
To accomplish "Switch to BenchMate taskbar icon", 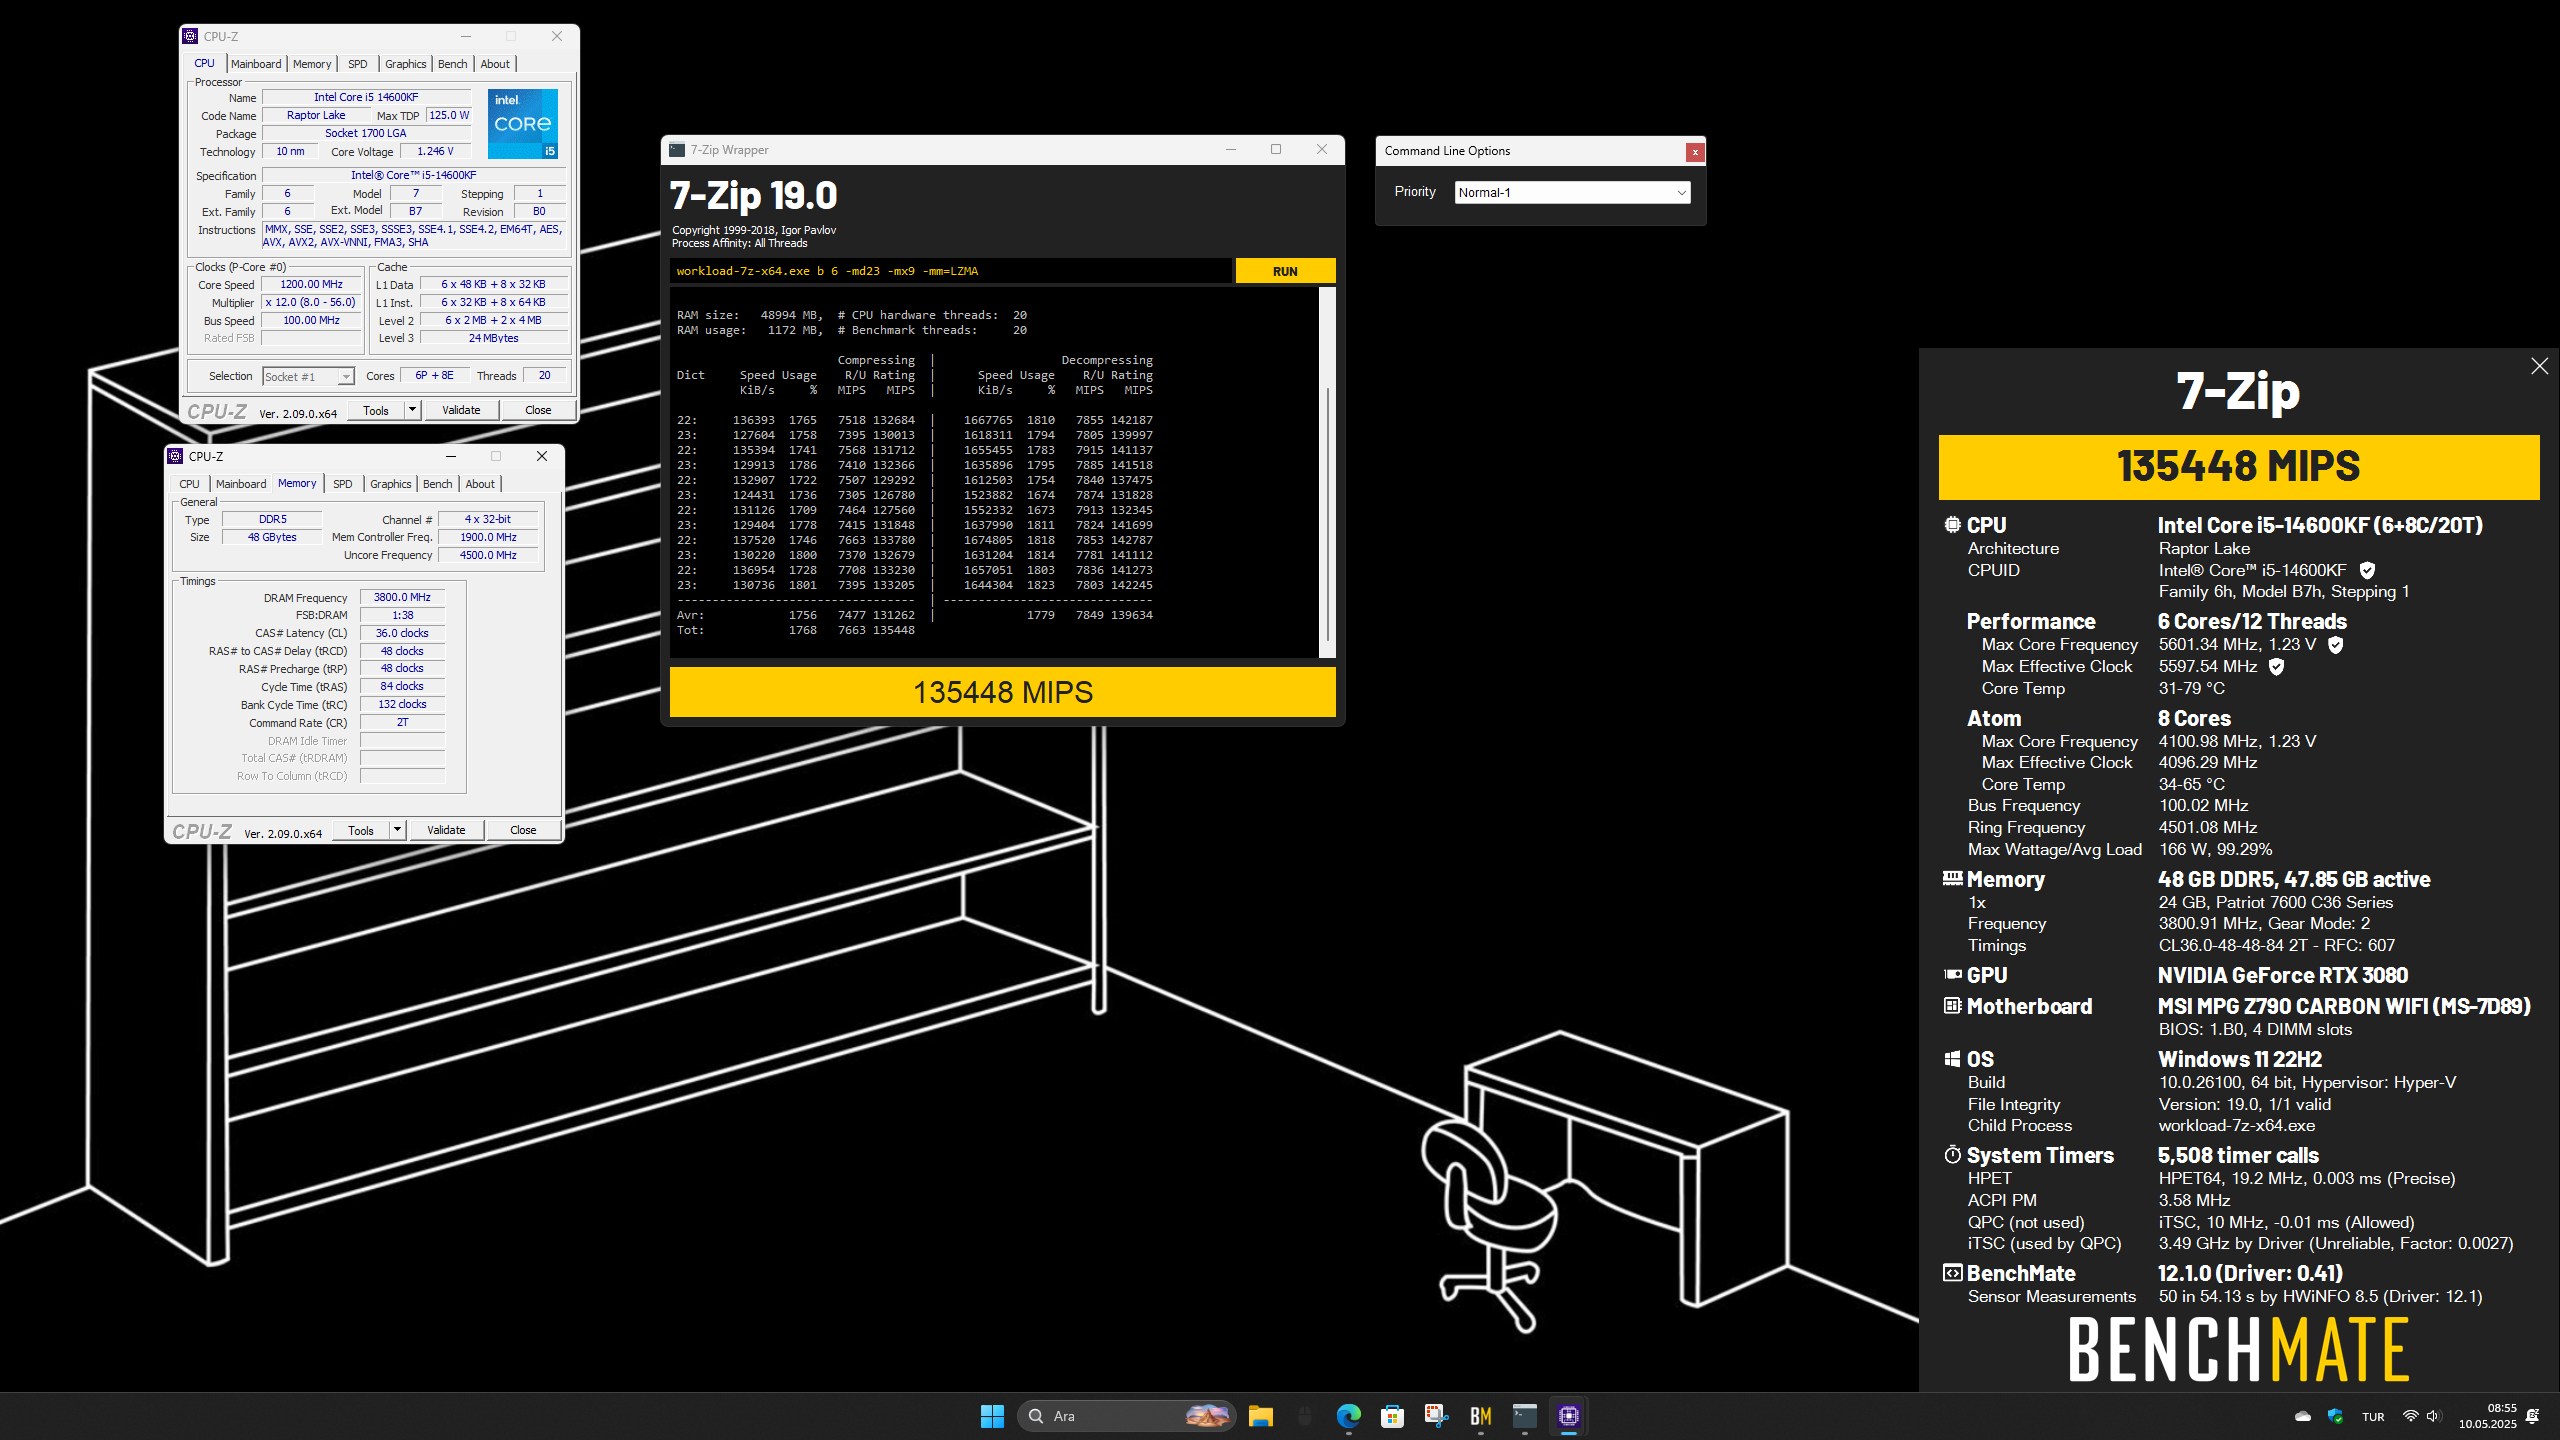I will [1480, 1416].
